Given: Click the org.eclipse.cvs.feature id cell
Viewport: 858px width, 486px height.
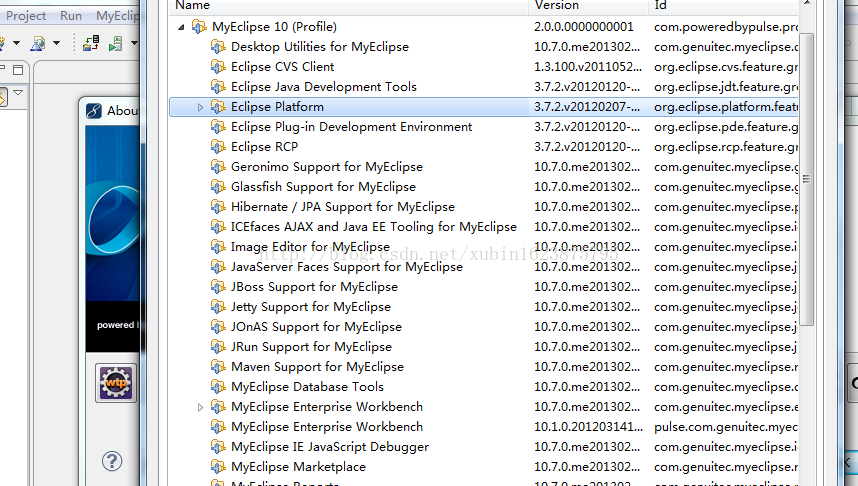Looking at the screenshot, I should coord(726,67).
